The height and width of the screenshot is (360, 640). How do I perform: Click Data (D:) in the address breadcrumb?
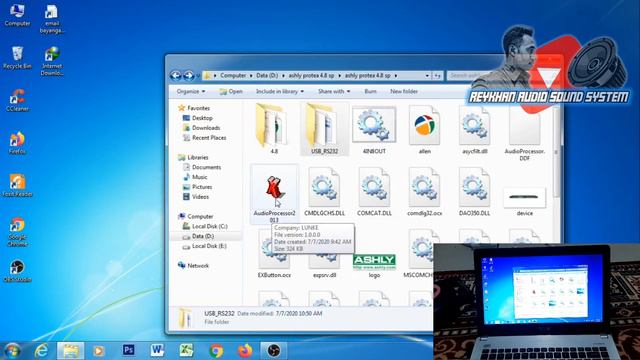click(x=267, y=76)
